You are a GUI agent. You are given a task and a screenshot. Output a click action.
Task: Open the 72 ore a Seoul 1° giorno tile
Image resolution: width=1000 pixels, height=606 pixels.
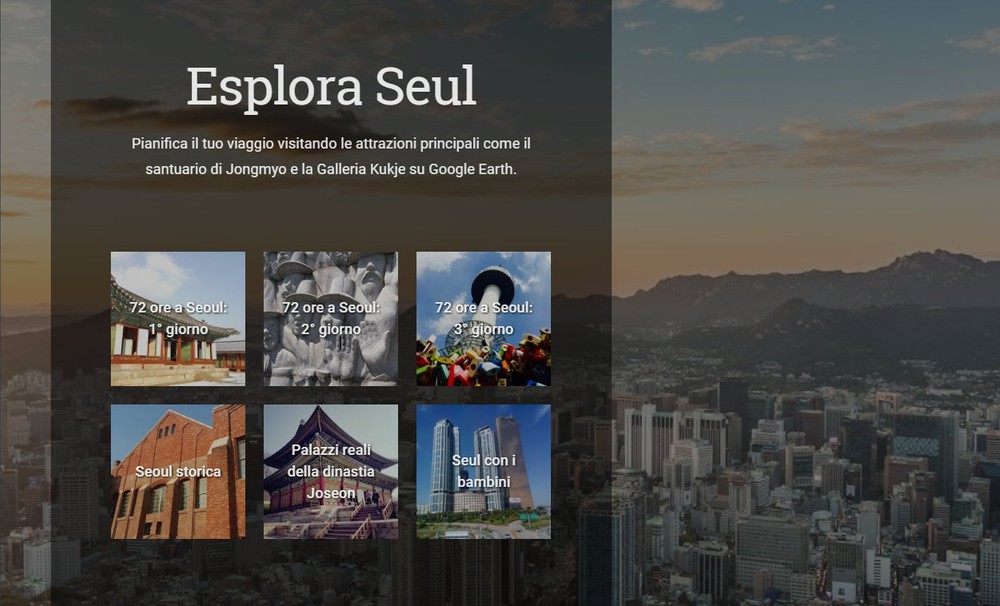pyautogui.click(x=178, y=318)
